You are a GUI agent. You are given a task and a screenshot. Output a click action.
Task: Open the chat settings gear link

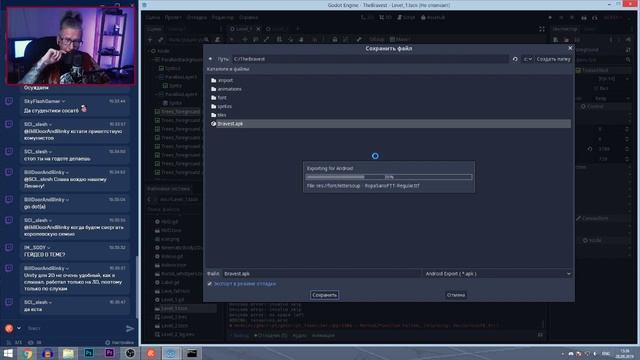coord(120,342)
